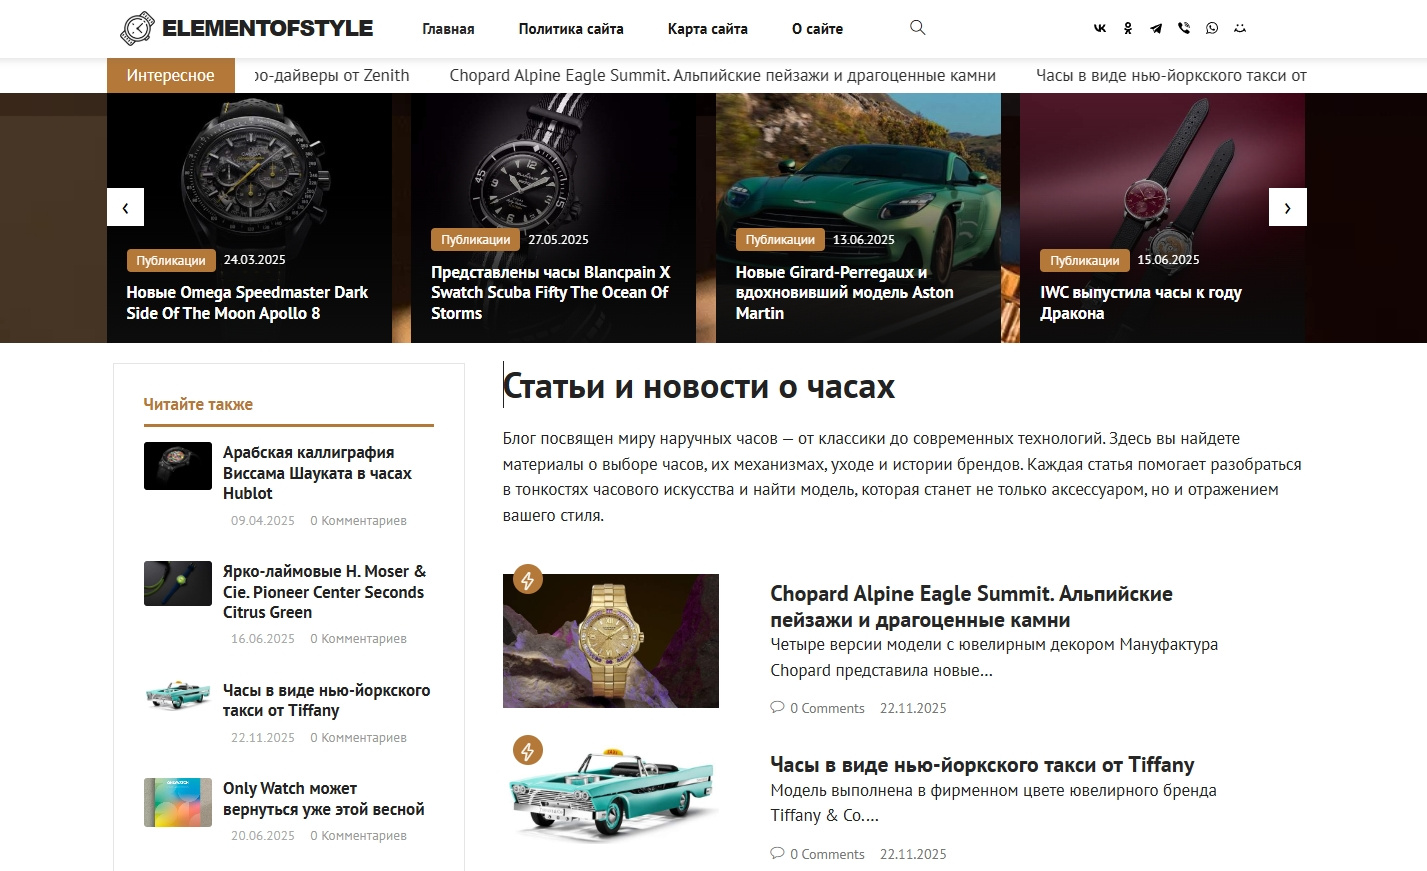The height and width of the screenshot is (871, 1427).
Task: Open the Omega Speedmaster Dark Side slide title
Action: pyautogui.click(x=247, y=303)
